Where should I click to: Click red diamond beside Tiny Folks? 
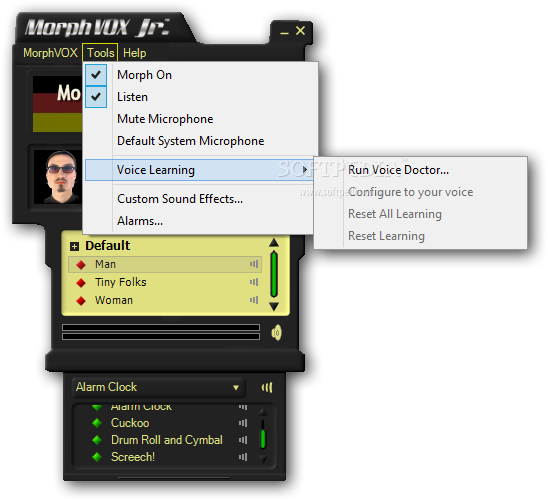(x=81, y=283)
